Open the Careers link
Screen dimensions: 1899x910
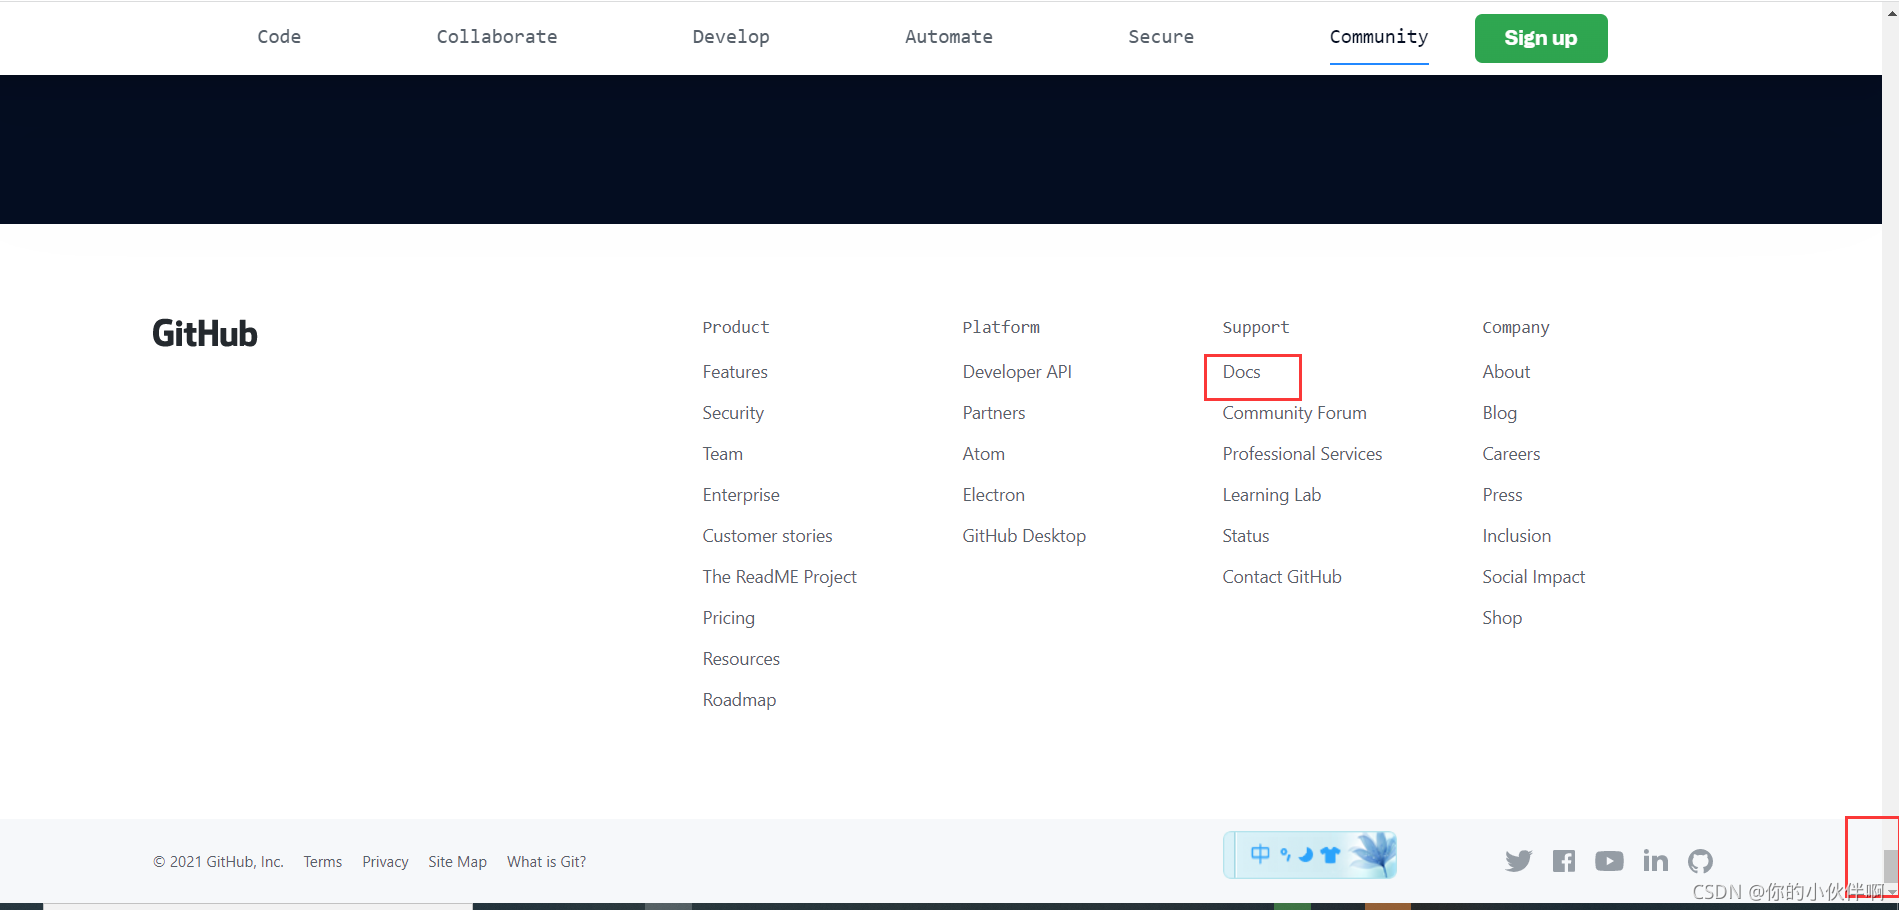click(1511, 454)
